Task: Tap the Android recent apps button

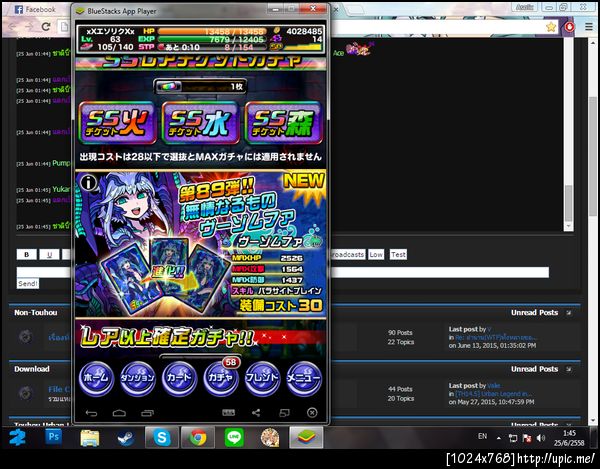Action: (147, 413)
